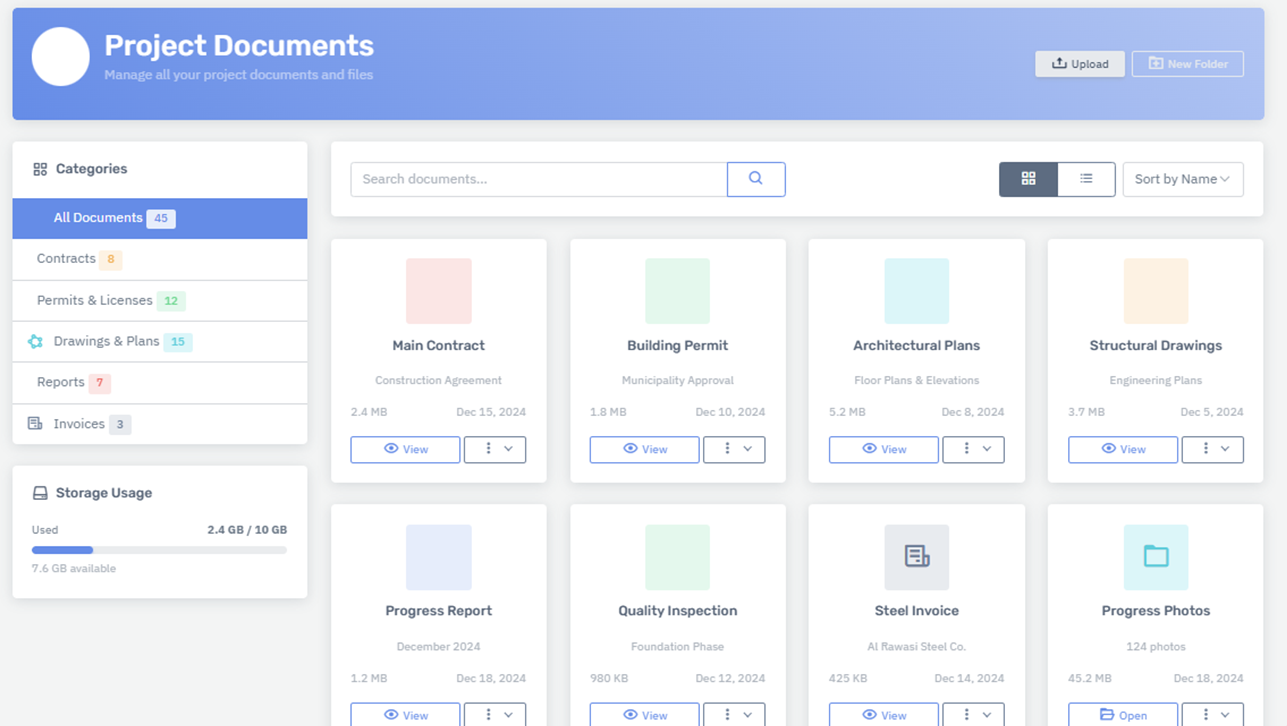Click the Steel Invoice document icon
Viewport: 1287px width, 726px height.
[x=916, y=557]
